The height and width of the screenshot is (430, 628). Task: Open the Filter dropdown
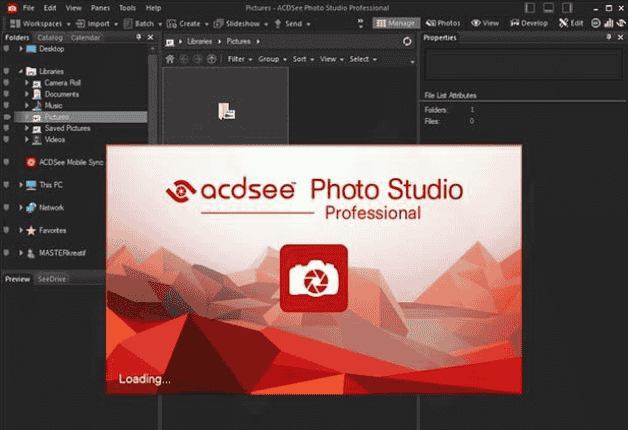(238, 59)
